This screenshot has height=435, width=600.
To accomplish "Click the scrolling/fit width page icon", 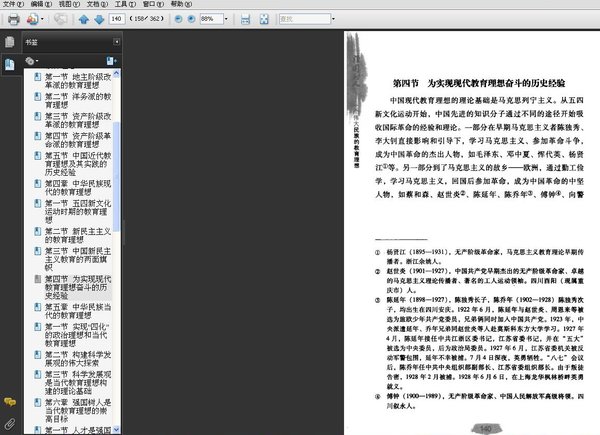I will tap(245, 19).
